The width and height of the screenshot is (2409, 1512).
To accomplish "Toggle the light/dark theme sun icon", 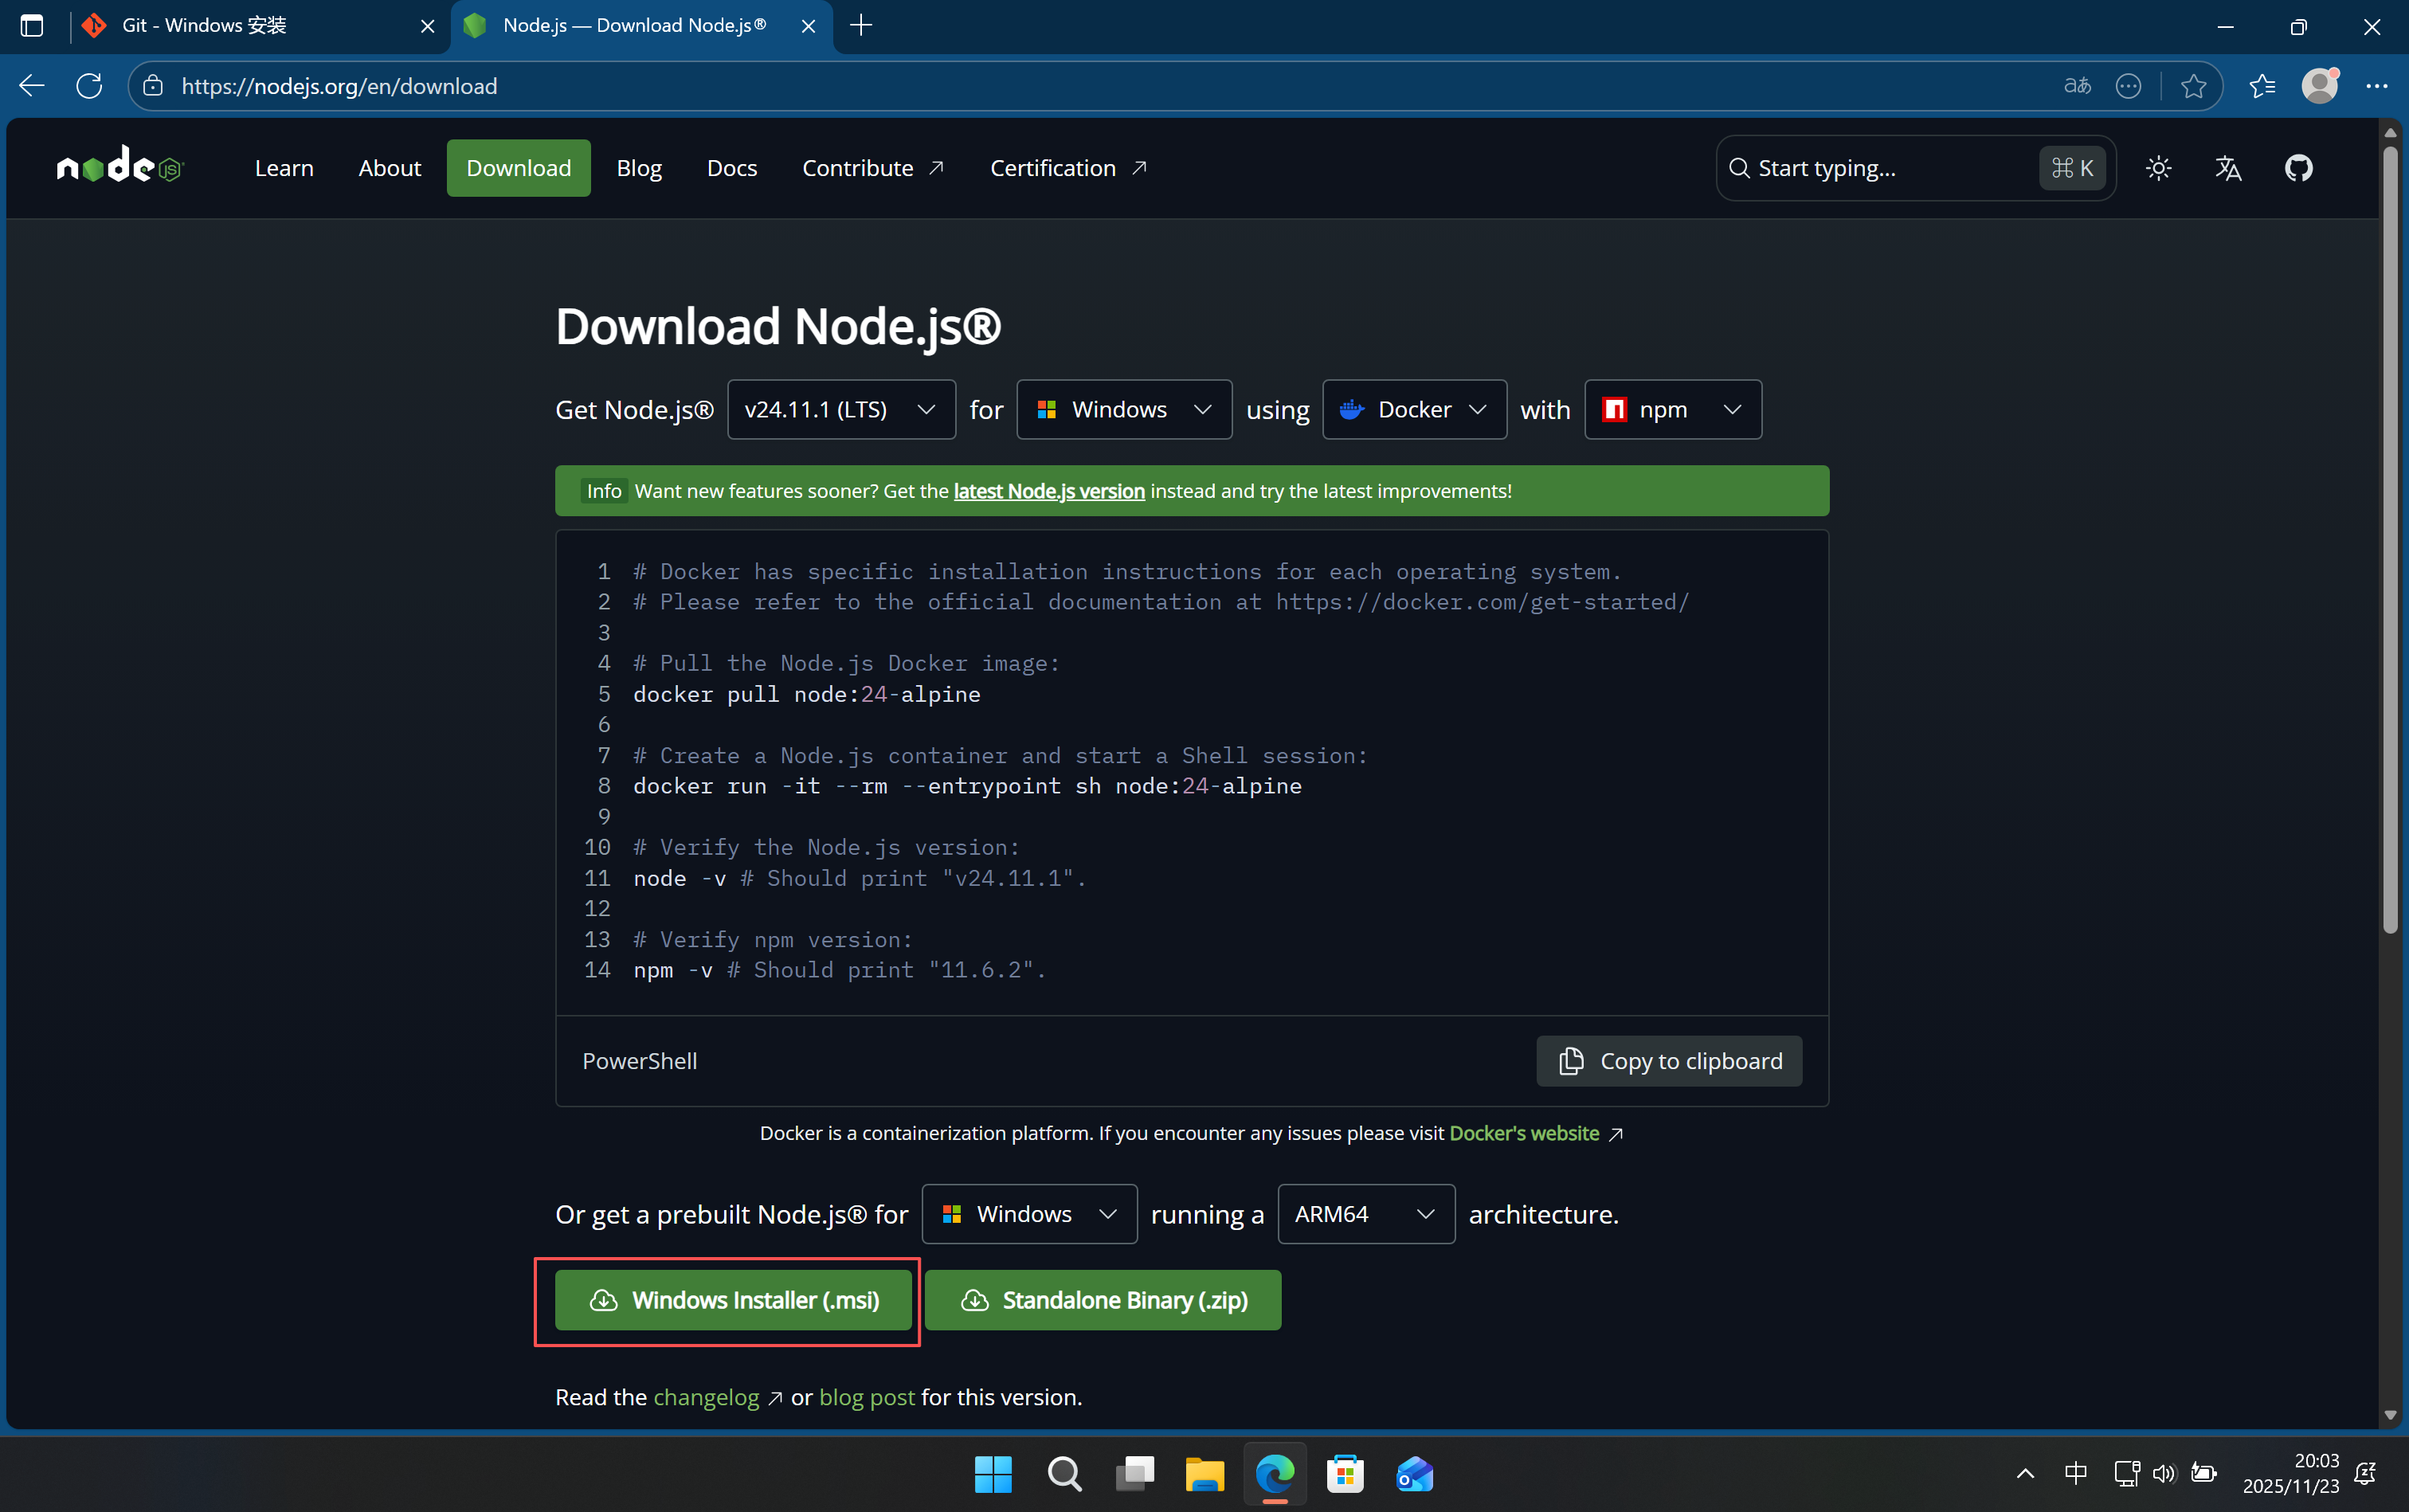I will click(2158, 168).
